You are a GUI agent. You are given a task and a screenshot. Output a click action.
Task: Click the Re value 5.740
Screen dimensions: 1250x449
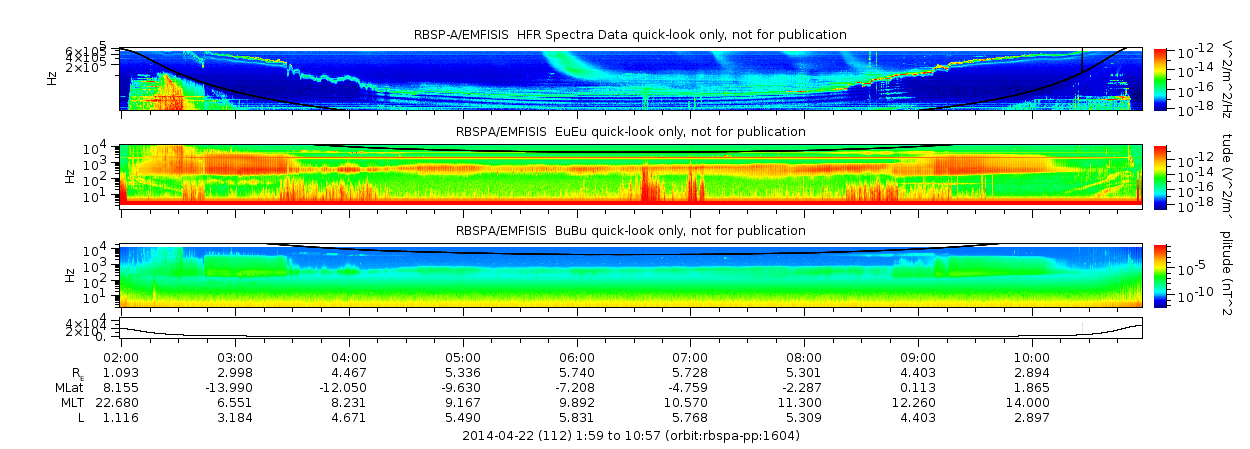tap(577, 372)
